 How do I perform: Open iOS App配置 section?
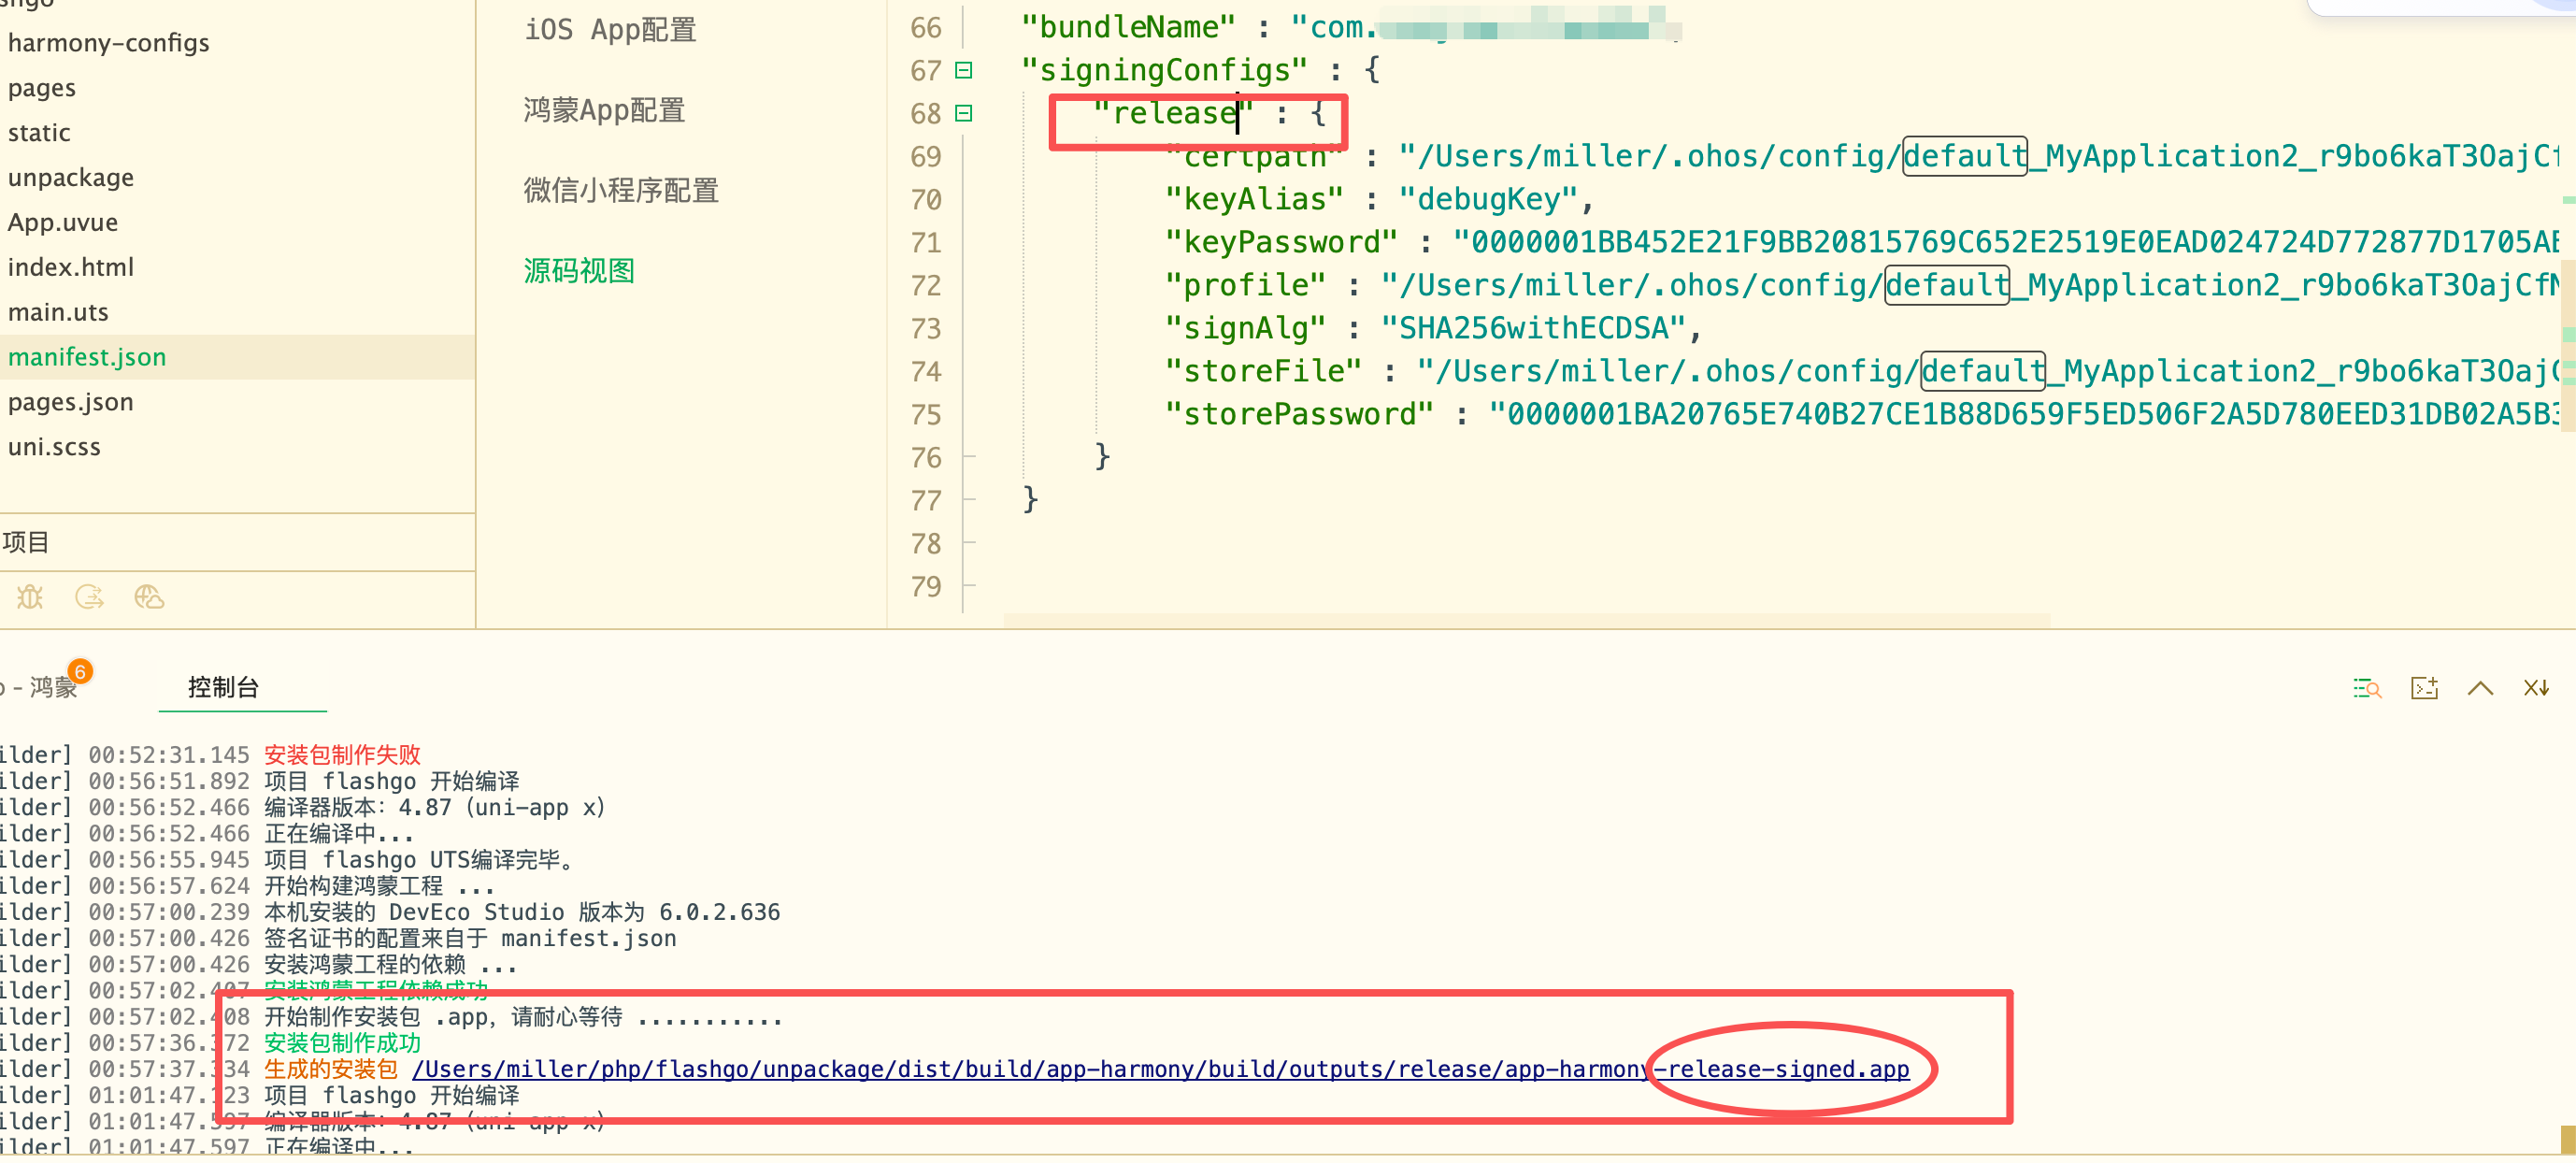(610, 30)
